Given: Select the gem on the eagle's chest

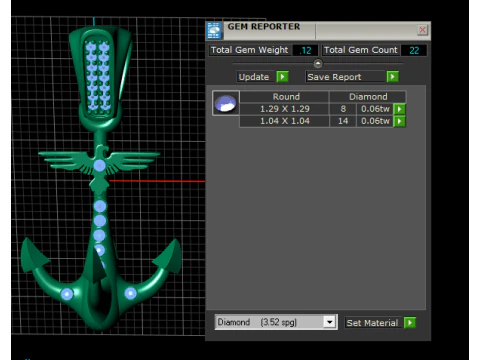Looking at the screenshot, I should [99, 165].
